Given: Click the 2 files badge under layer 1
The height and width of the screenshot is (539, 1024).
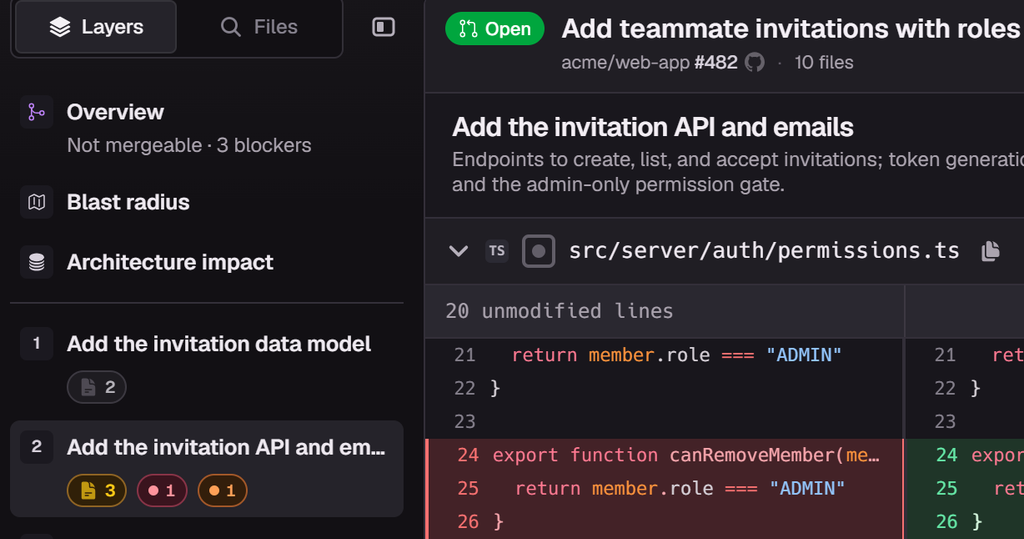Looking at the screenshot, I should pyautogui.click(x=97, y=387).
